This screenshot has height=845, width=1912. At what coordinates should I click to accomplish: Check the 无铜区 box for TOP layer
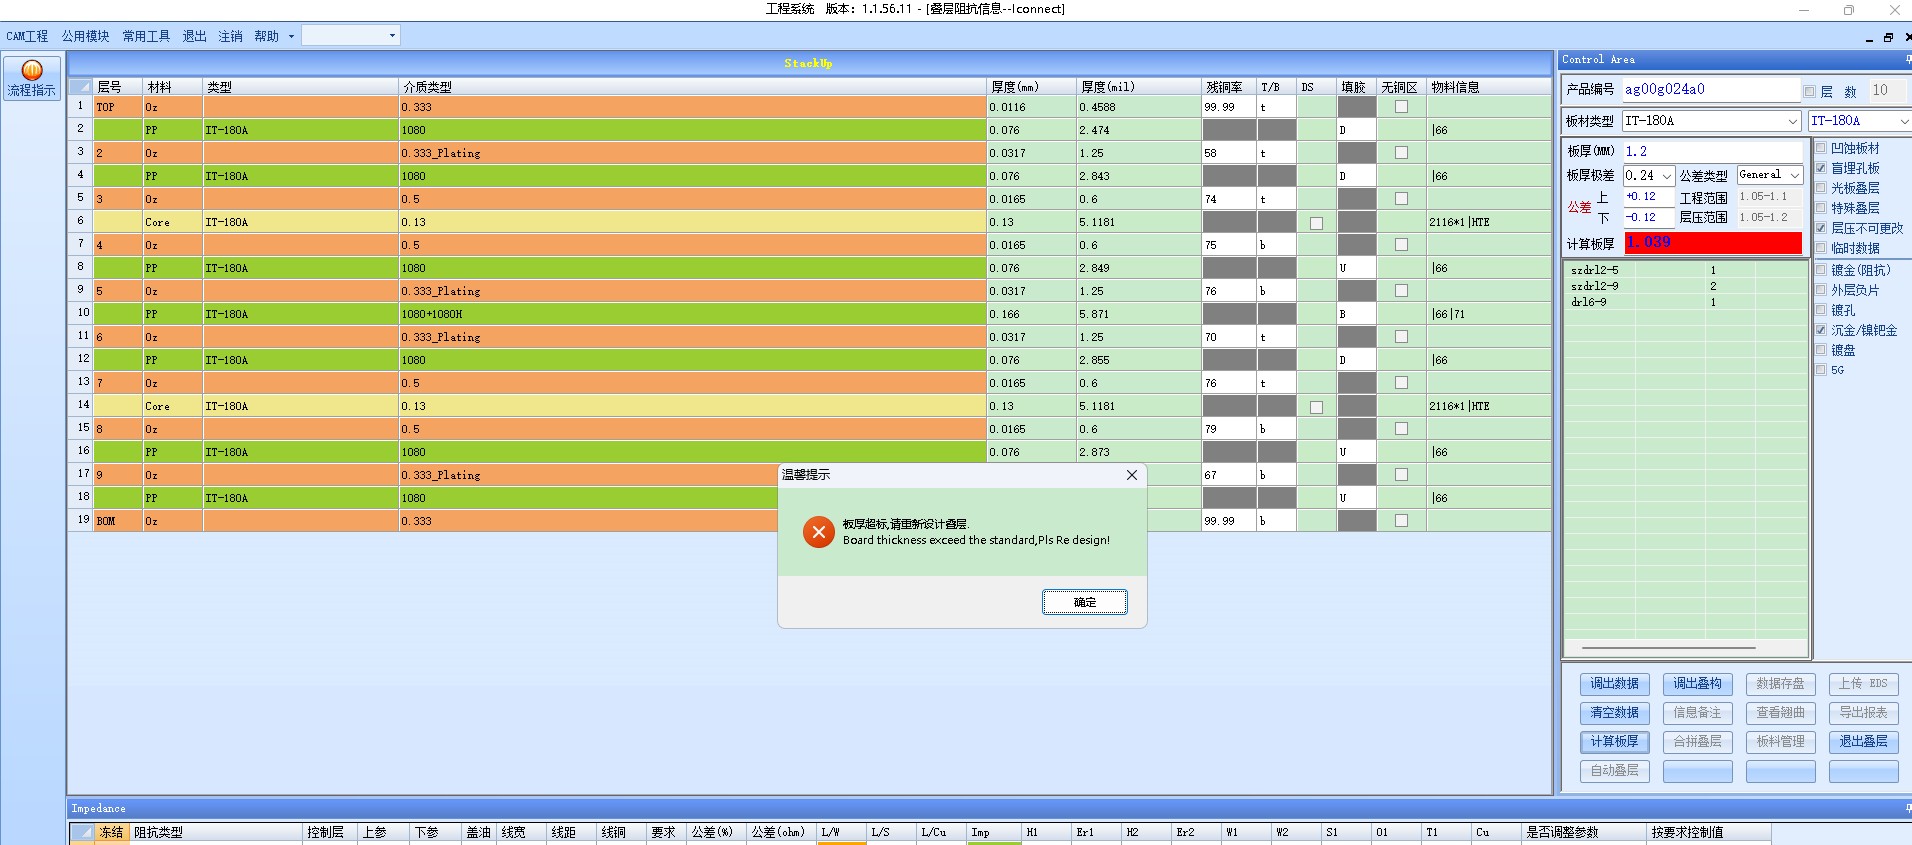point(1401,107)
